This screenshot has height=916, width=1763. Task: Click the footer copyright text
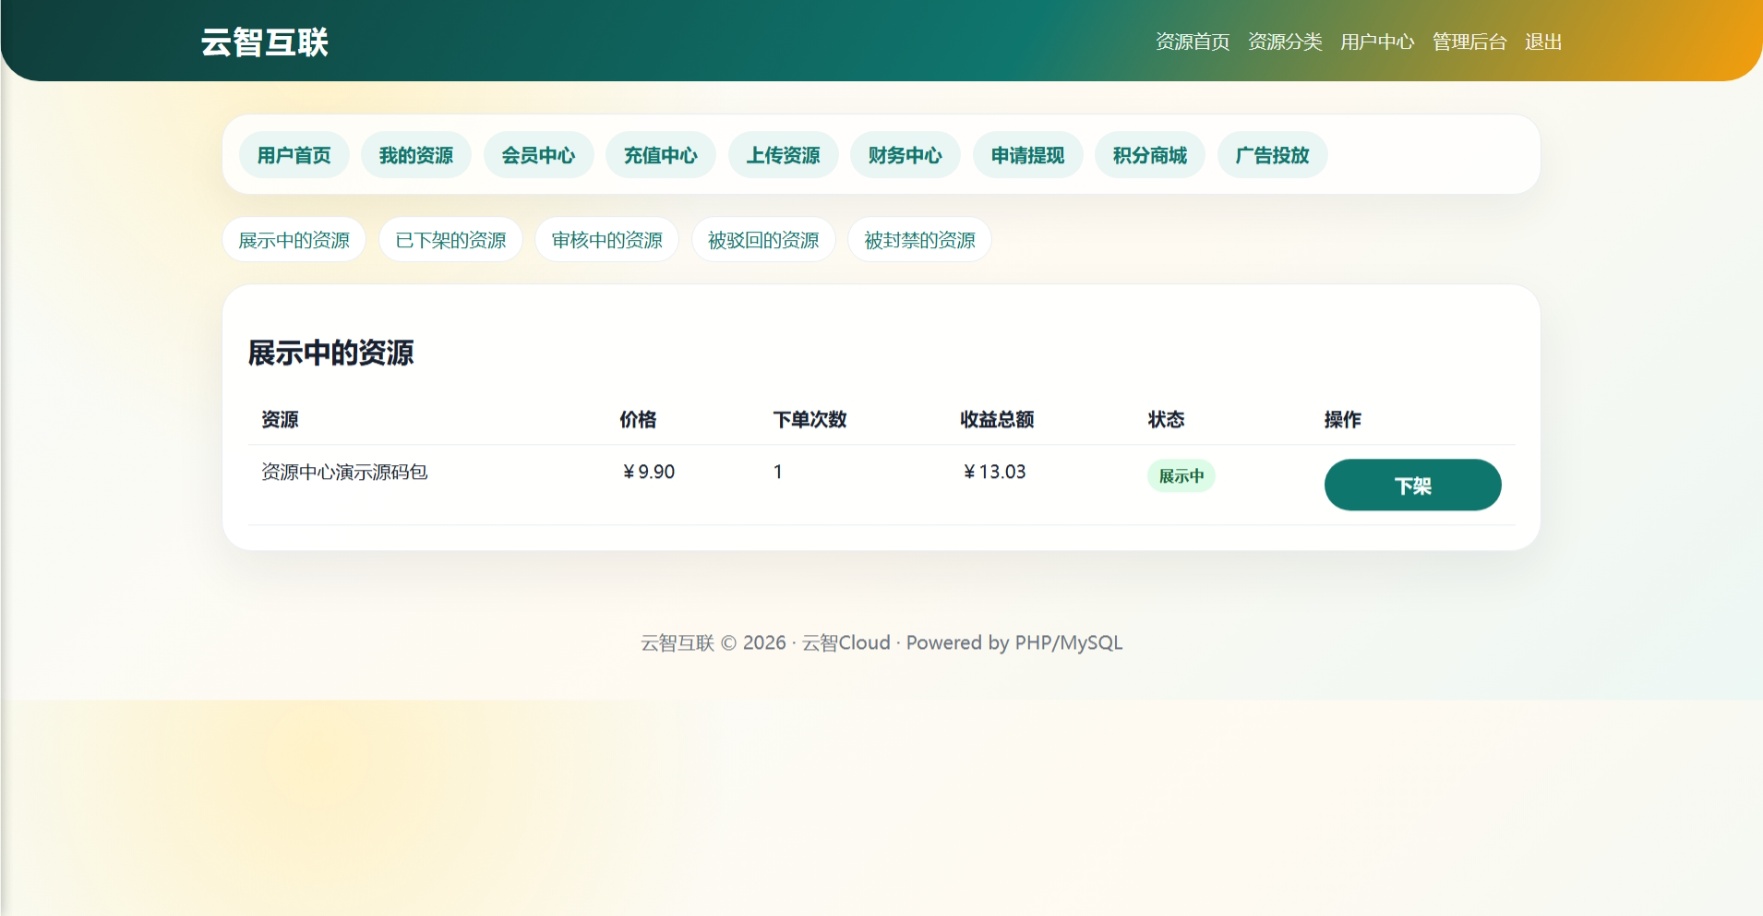881,643
